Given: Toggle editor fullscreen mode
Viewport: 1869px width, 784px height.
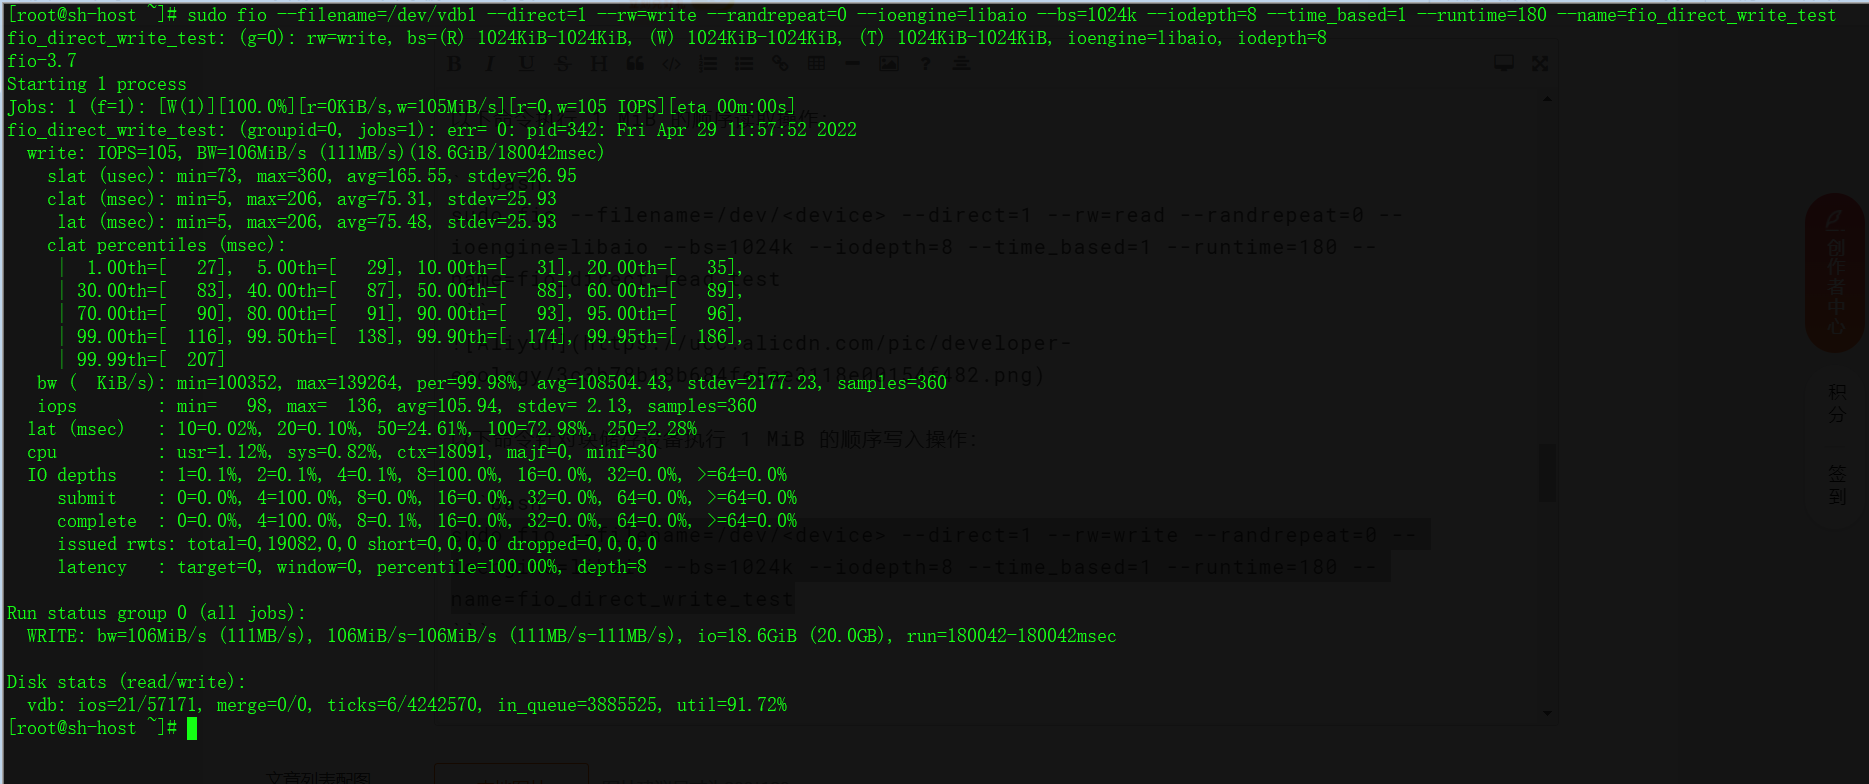Looking at the screenshot, I should coord(1540,63).
